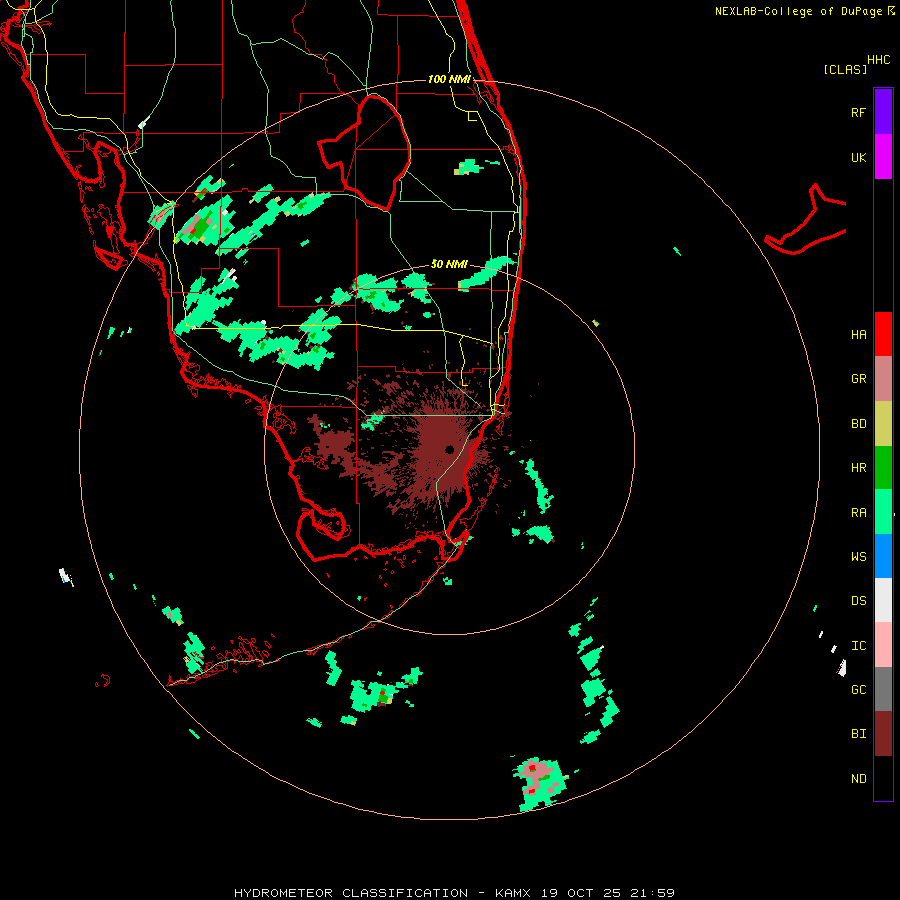
Task: Click the ND legend label
Action: pos(858,779)
